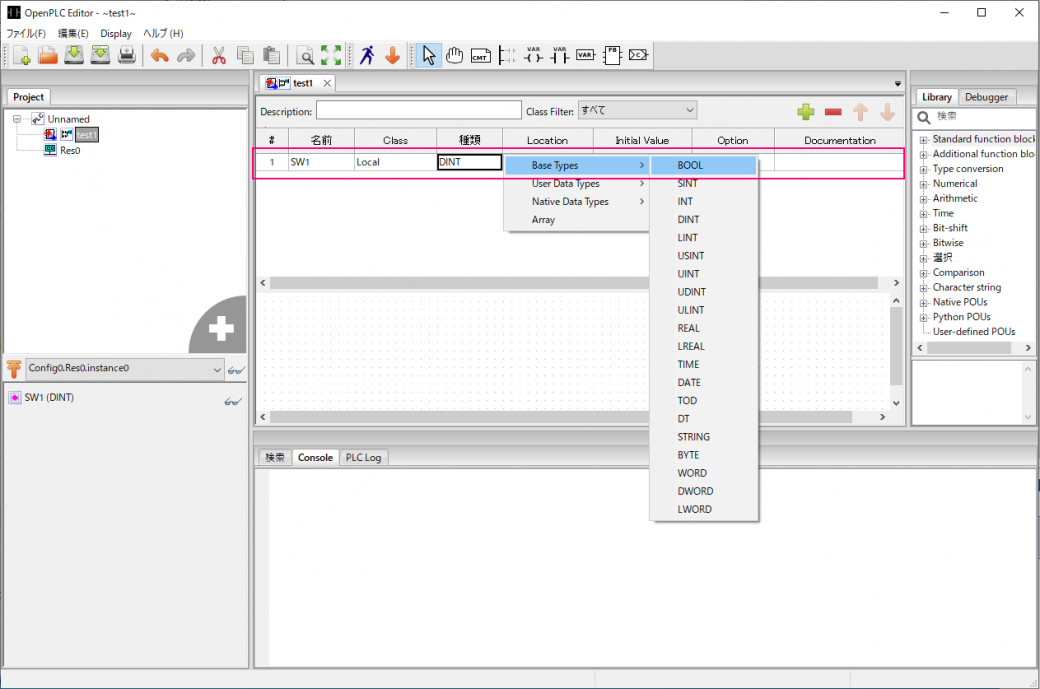The width and height of the screenshot is (1040, 689).
Task: Activate the CMT comment tool
Action: pyautogui.click(x=481, y=55)
